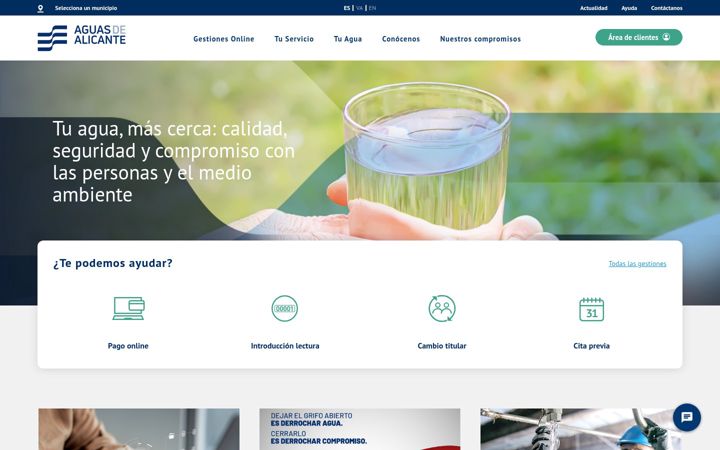Click the ¿Te podemos ayudar? heading
720x450 pixels.
click(112, 263)
